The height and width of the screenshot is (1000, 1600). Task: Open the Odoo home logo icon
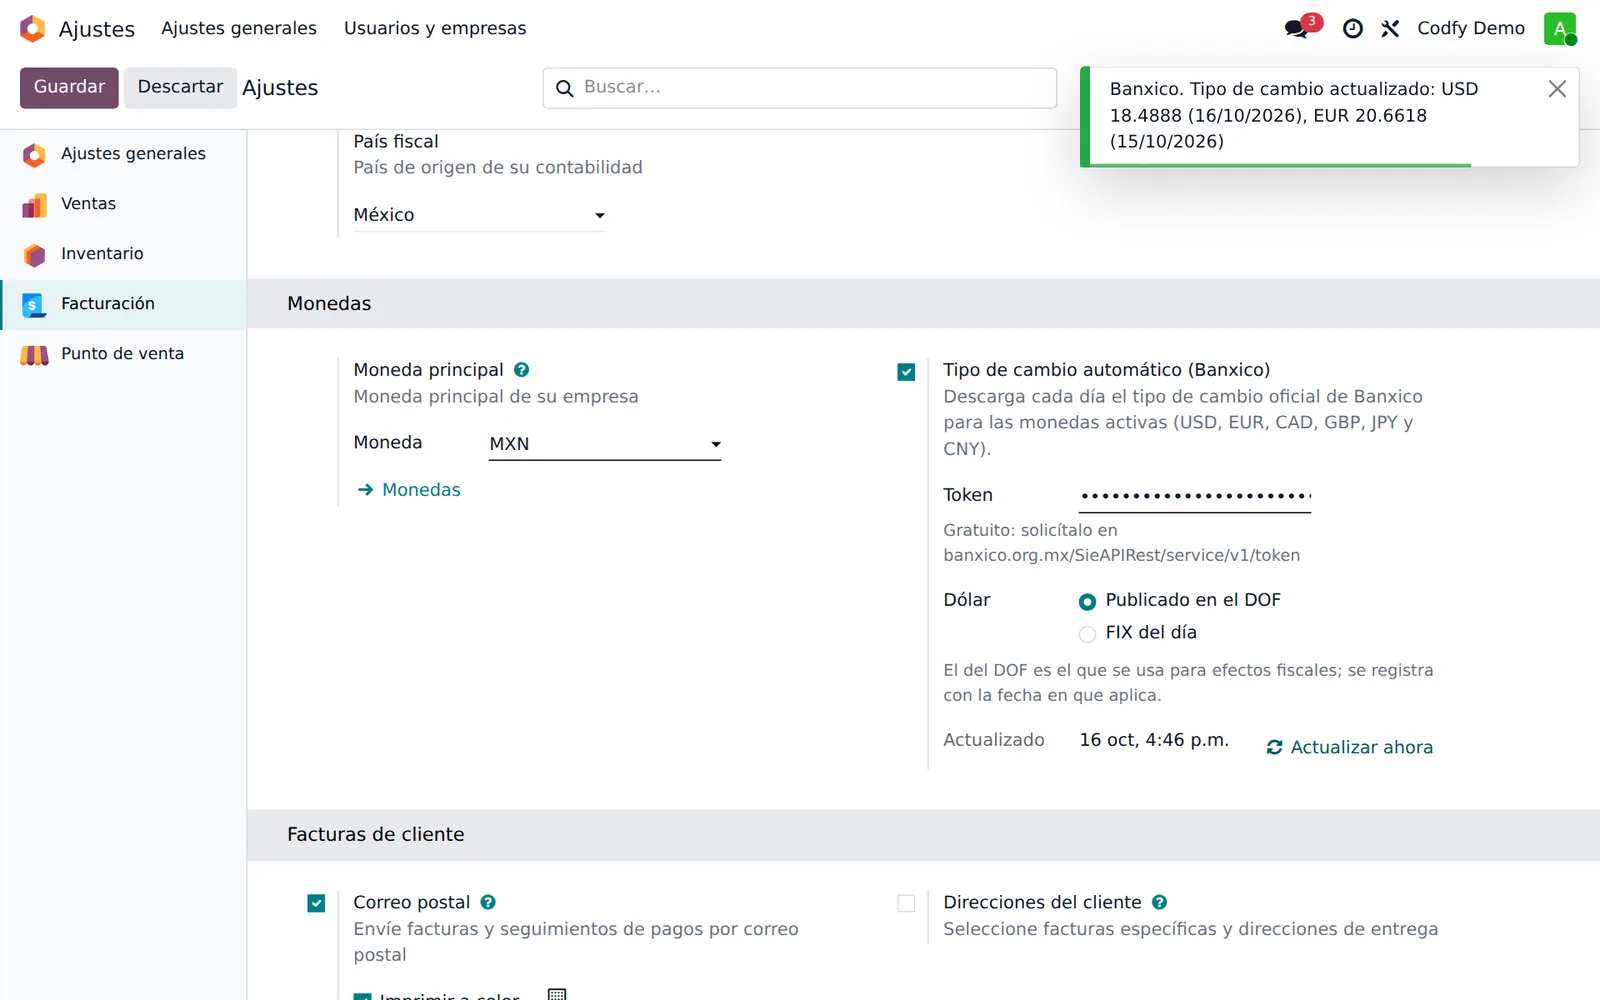point(33,29)
